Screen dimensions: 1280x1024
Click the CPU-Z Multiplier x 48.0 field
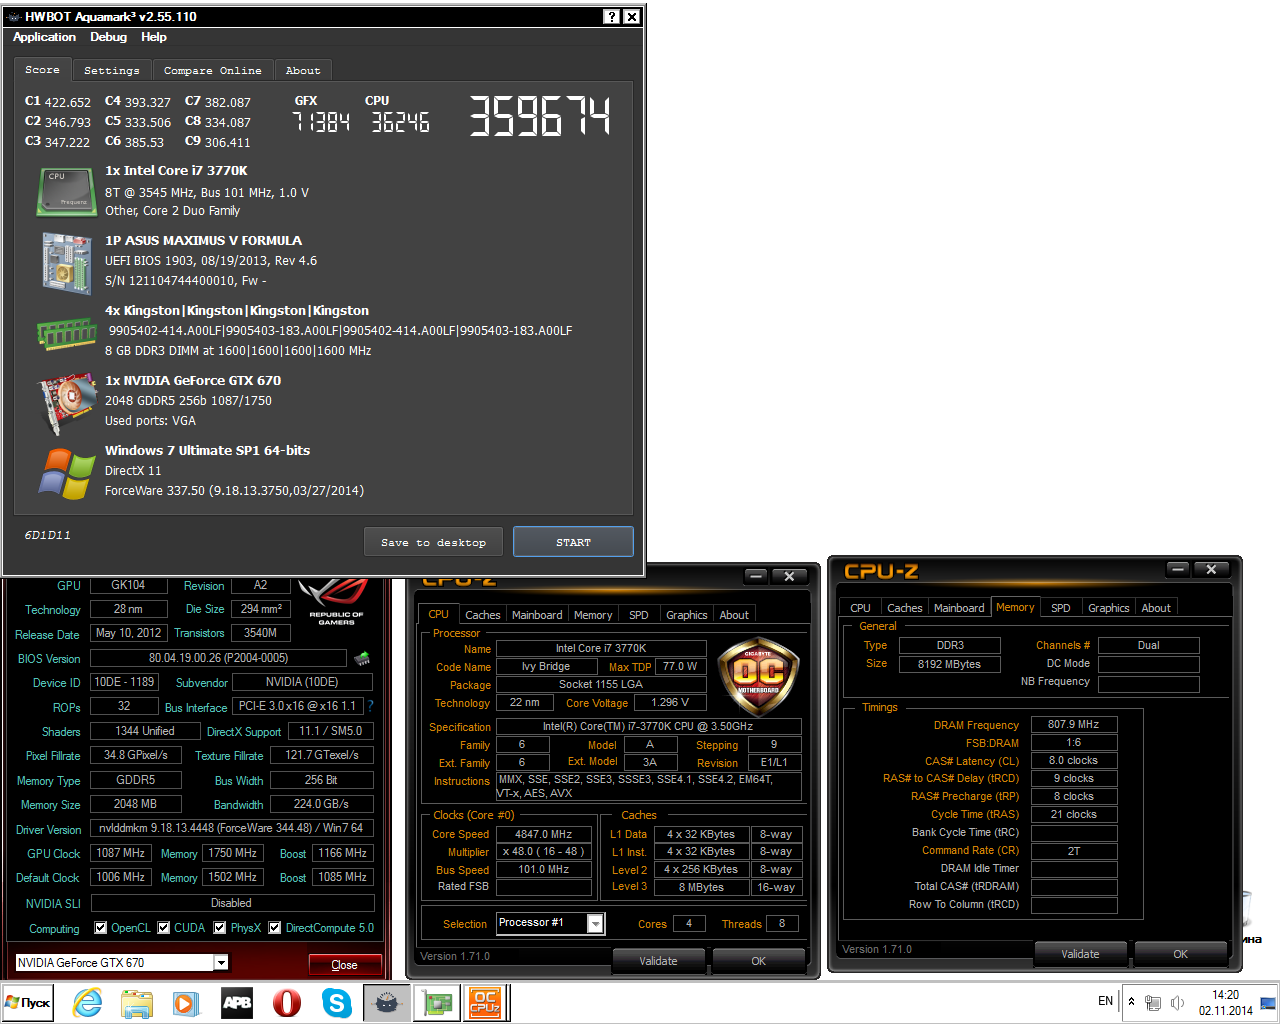coord(544,852)
